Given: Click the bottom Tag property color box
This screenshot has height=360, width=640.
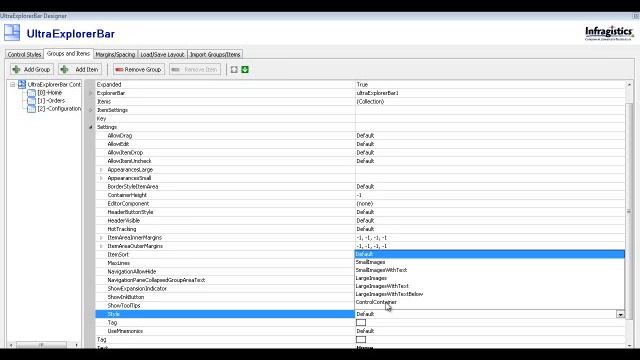Looking at the screenshot, I should (361, 339).
